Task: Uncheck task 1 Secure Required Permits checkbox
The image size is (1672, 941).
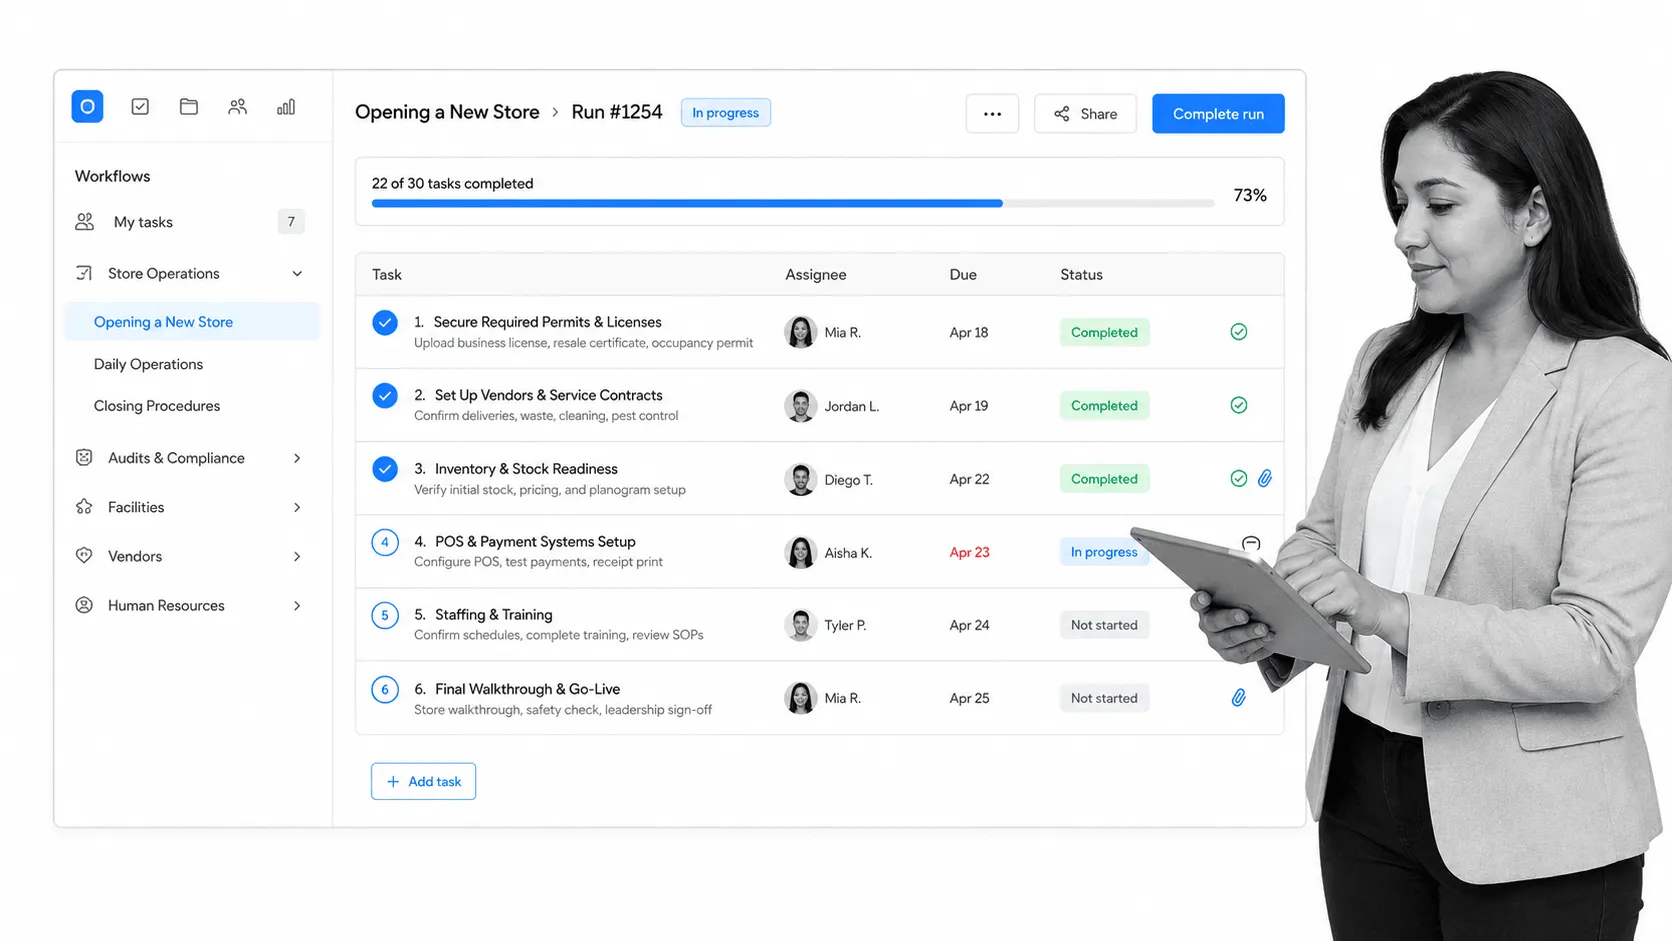Action: [x=385, y=323]
